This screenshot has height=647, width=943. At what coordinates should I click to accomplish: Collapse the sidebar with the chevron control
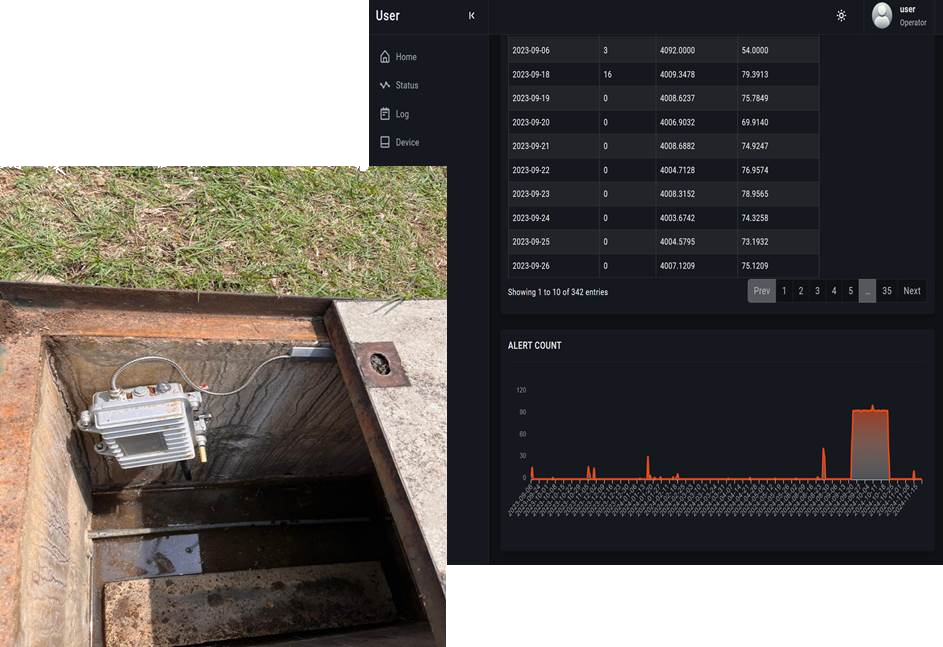click(469, 16)
